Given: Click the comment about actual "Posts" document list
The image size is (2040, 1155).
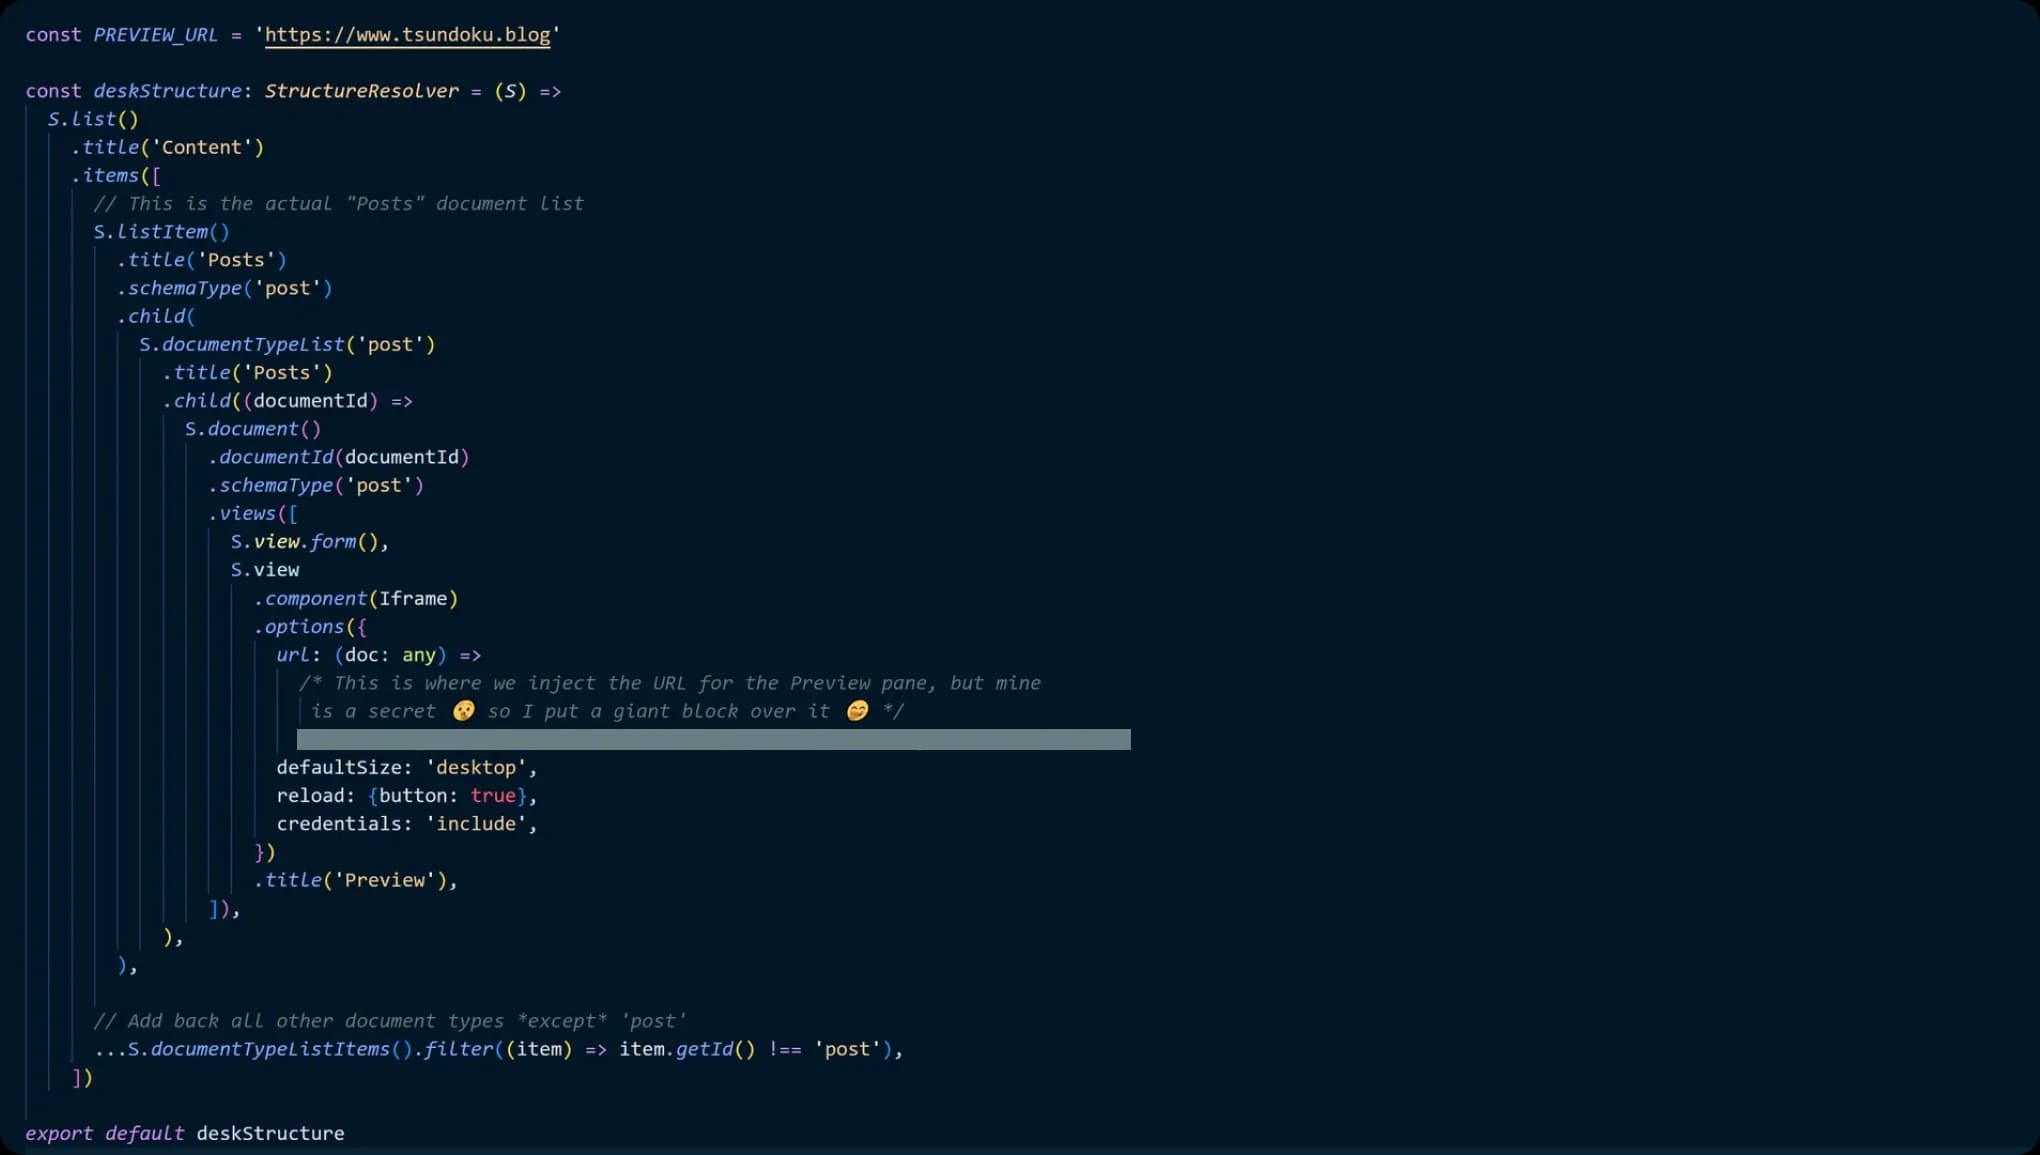Looking at the screenshot, I should (338, 203).
